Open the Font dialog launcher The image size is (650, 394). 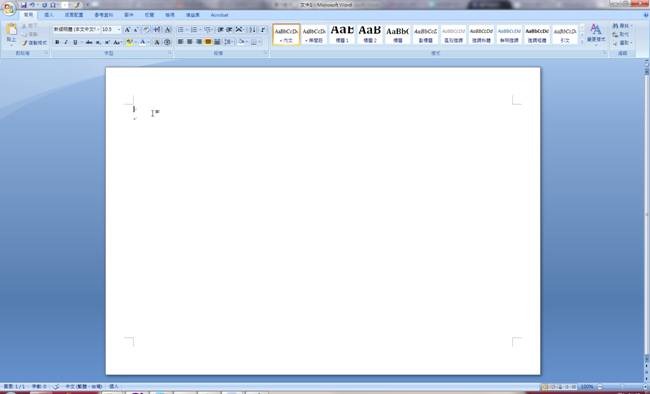click(x=170, y=54)
